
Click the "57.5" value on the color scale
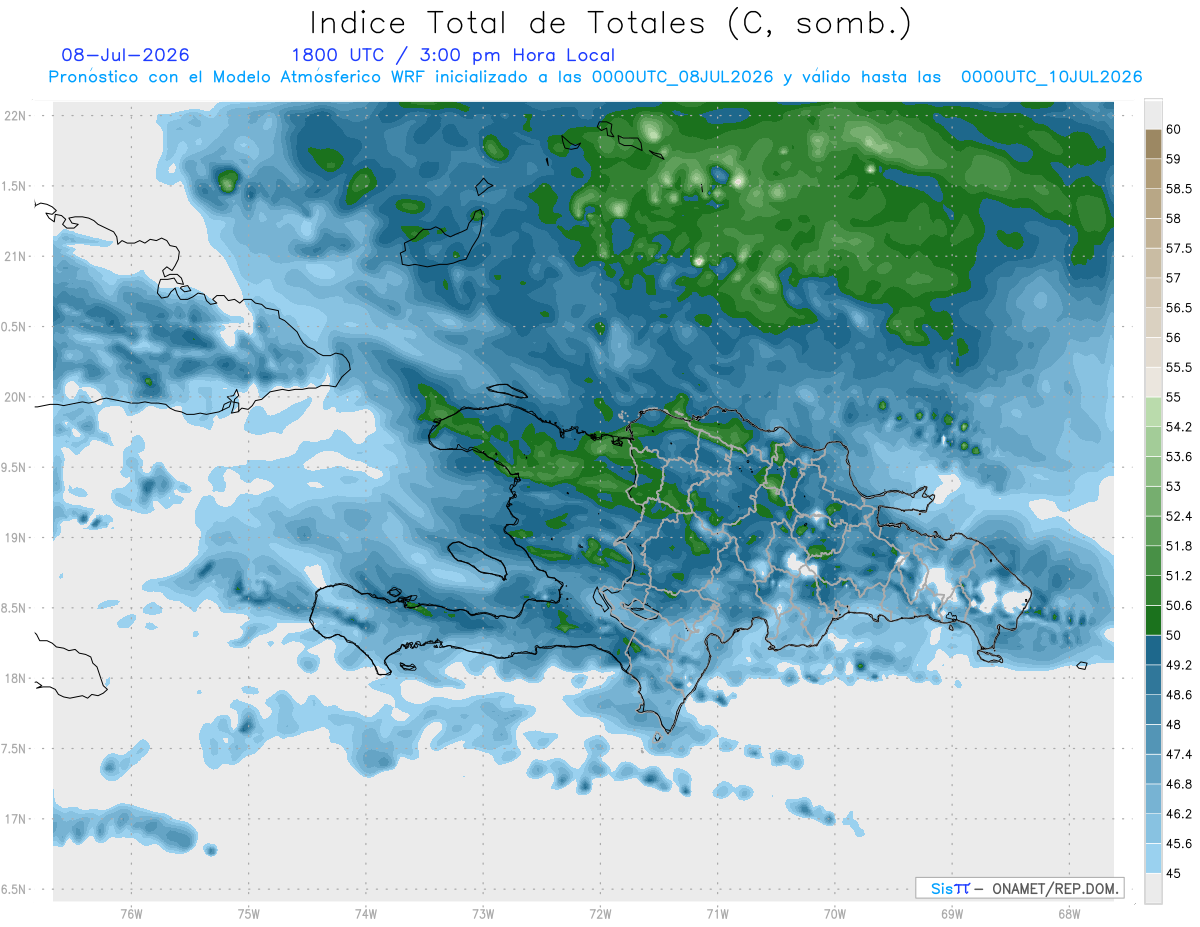pos(1178,248)
